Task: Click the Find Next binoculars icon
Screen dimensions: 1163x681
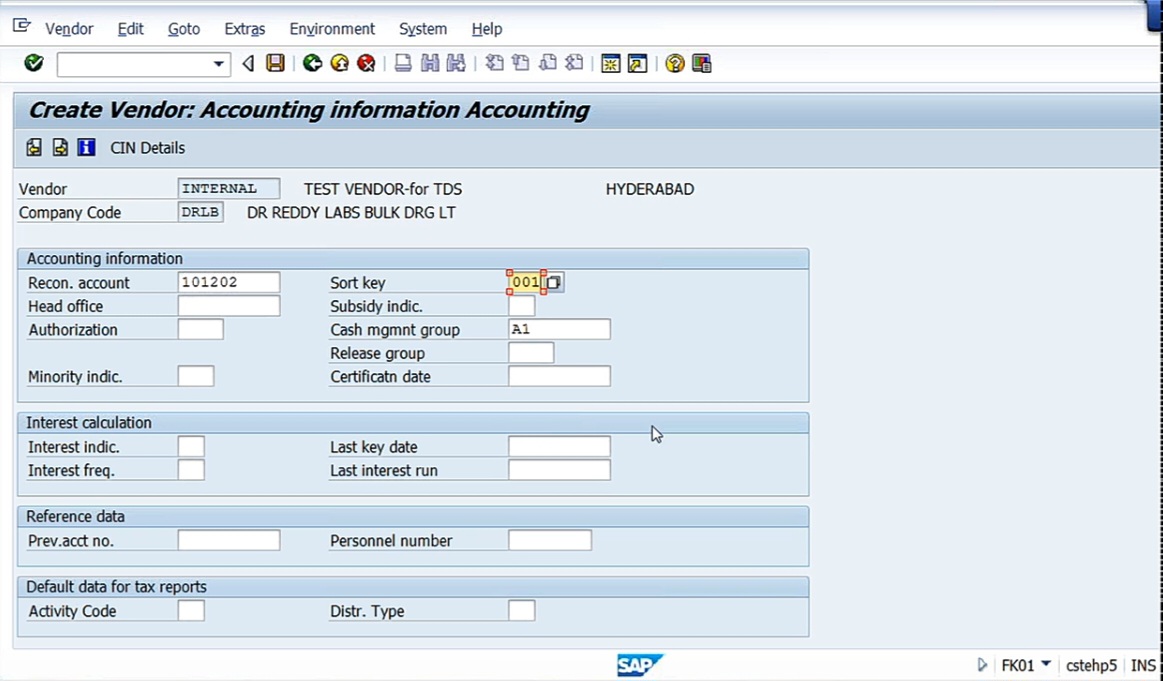Action: 456,63
